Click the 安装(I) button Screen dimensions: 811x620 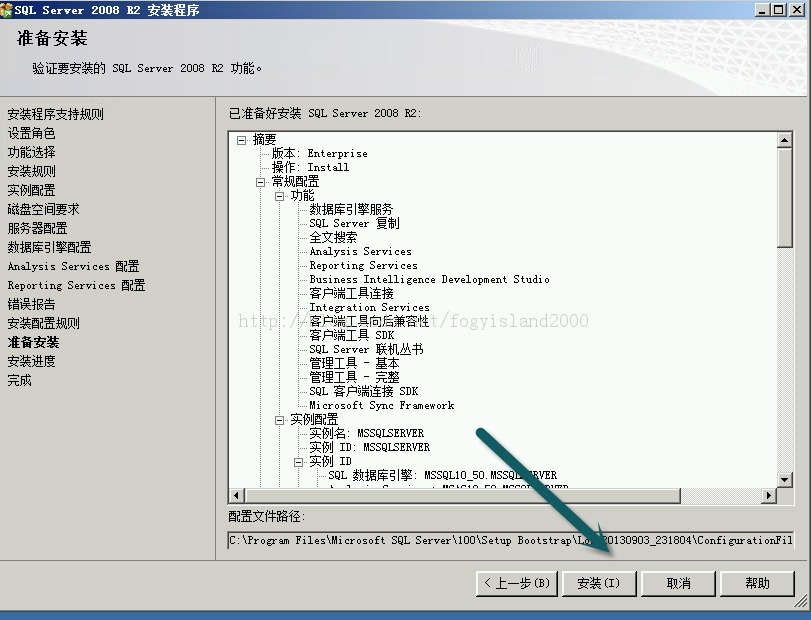pos(598,583)
